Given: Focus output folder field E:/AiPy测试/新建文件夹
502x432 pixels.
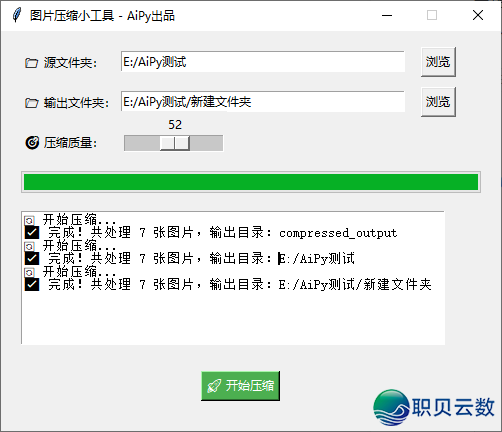Looking at the screenshot, I should tap(263, 102).
